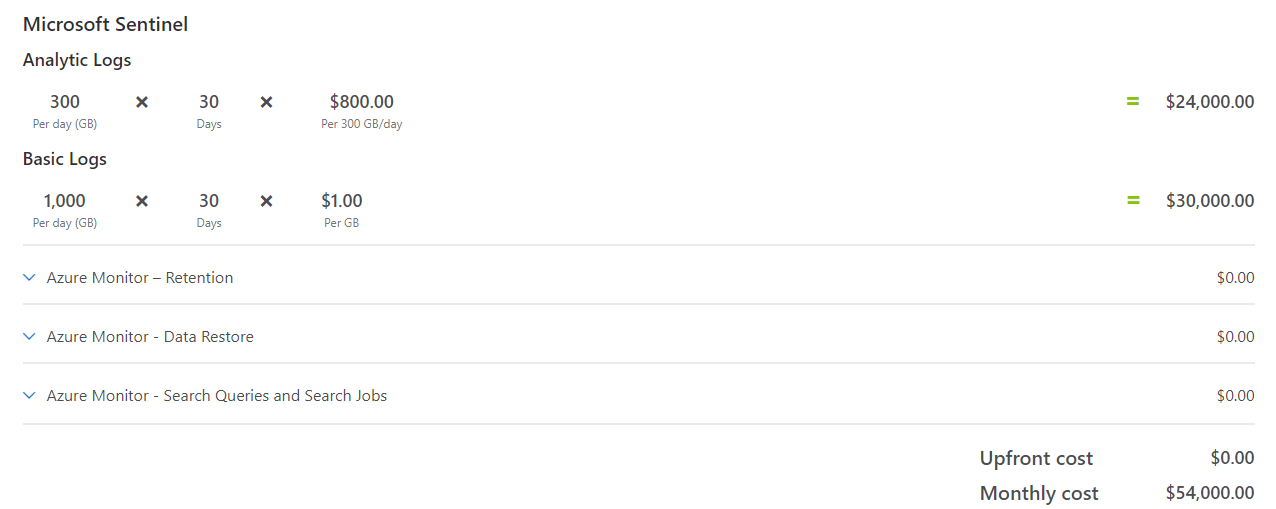
Task: Click the first multiplication sign in Analytic Logs
Action: (x=142, y=102)
